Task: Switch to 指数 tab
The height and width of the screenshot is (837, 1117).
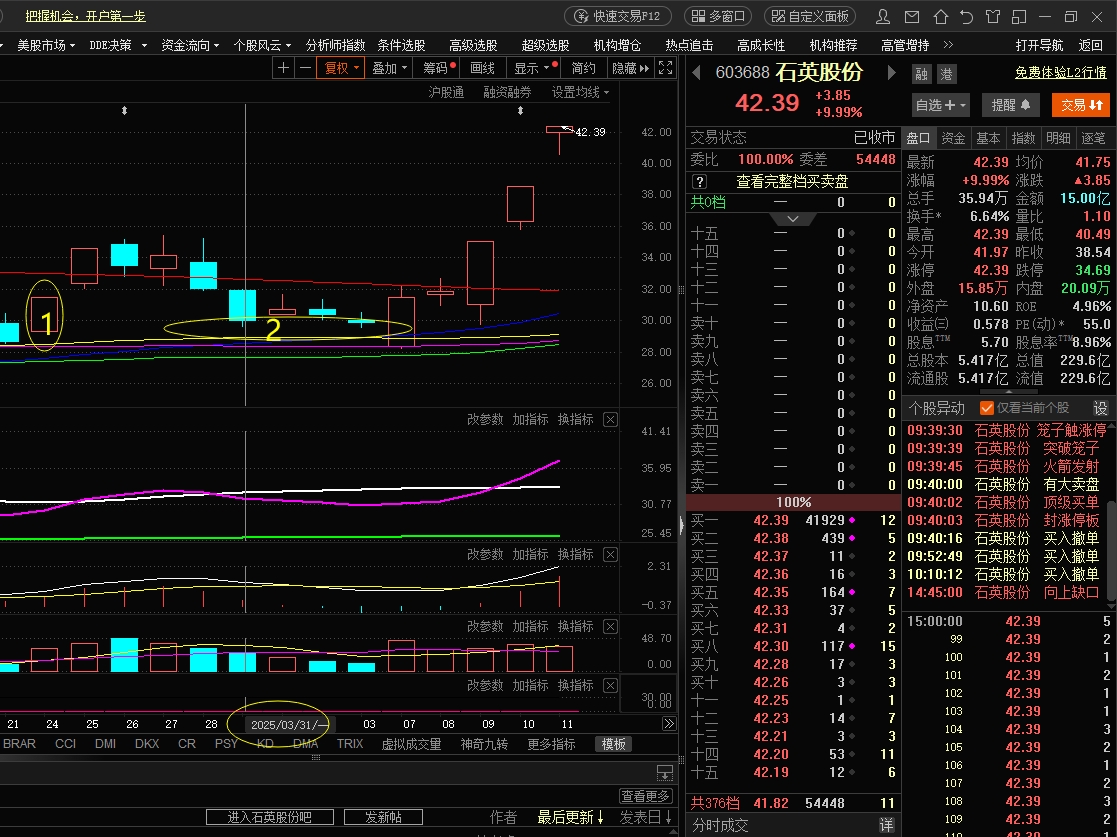Action: [x=1023, y=138]
